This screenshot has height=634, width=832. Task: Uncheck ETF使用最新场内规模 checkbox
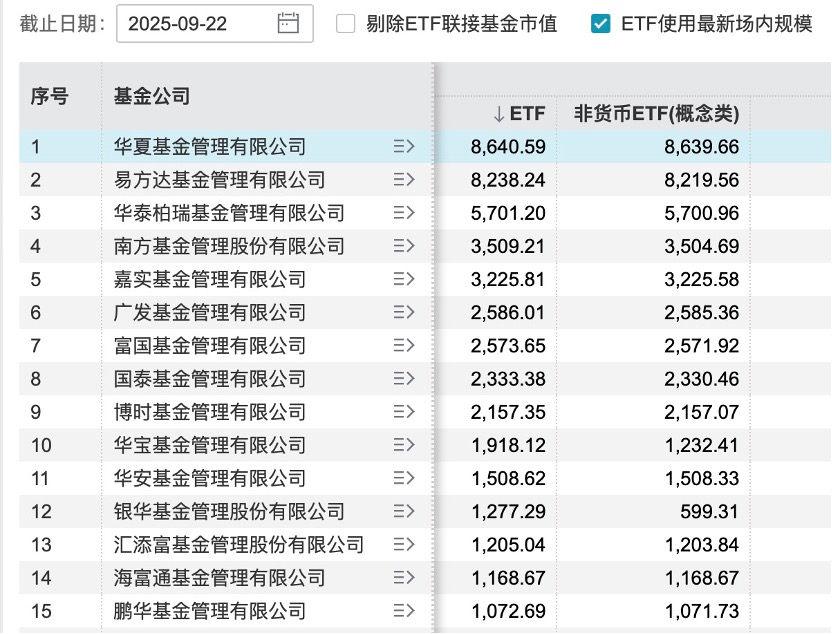coord(600,23)
